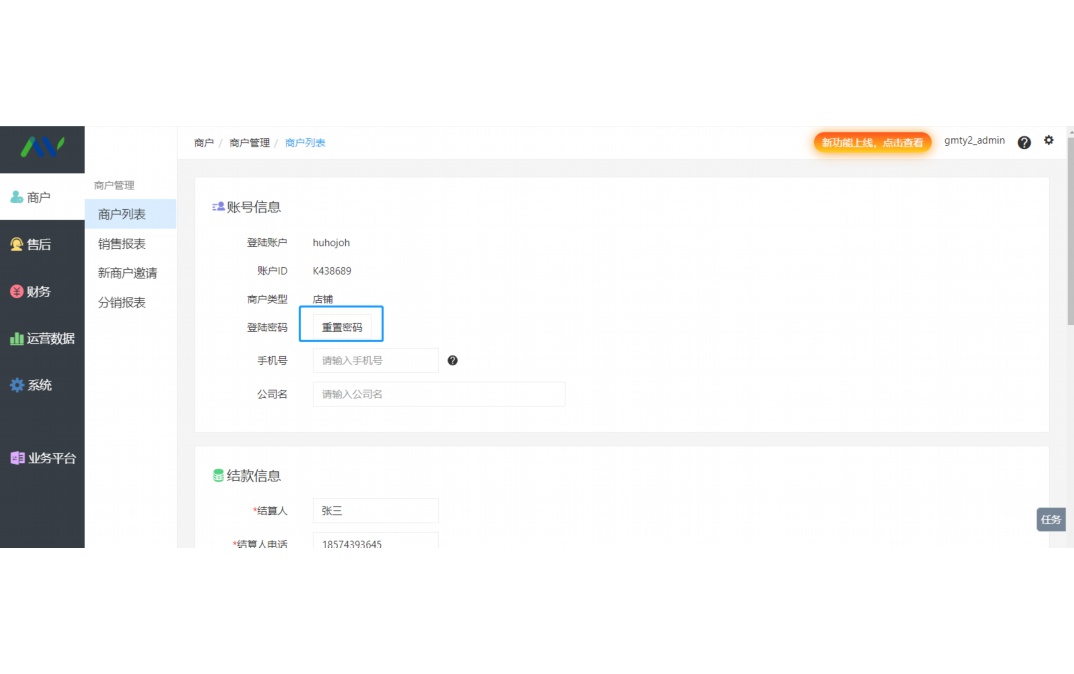Open the floating 任务 tab on the right
This screenshot has height=674, width=1074.
pyautogui.click(x=1050, y=519)
